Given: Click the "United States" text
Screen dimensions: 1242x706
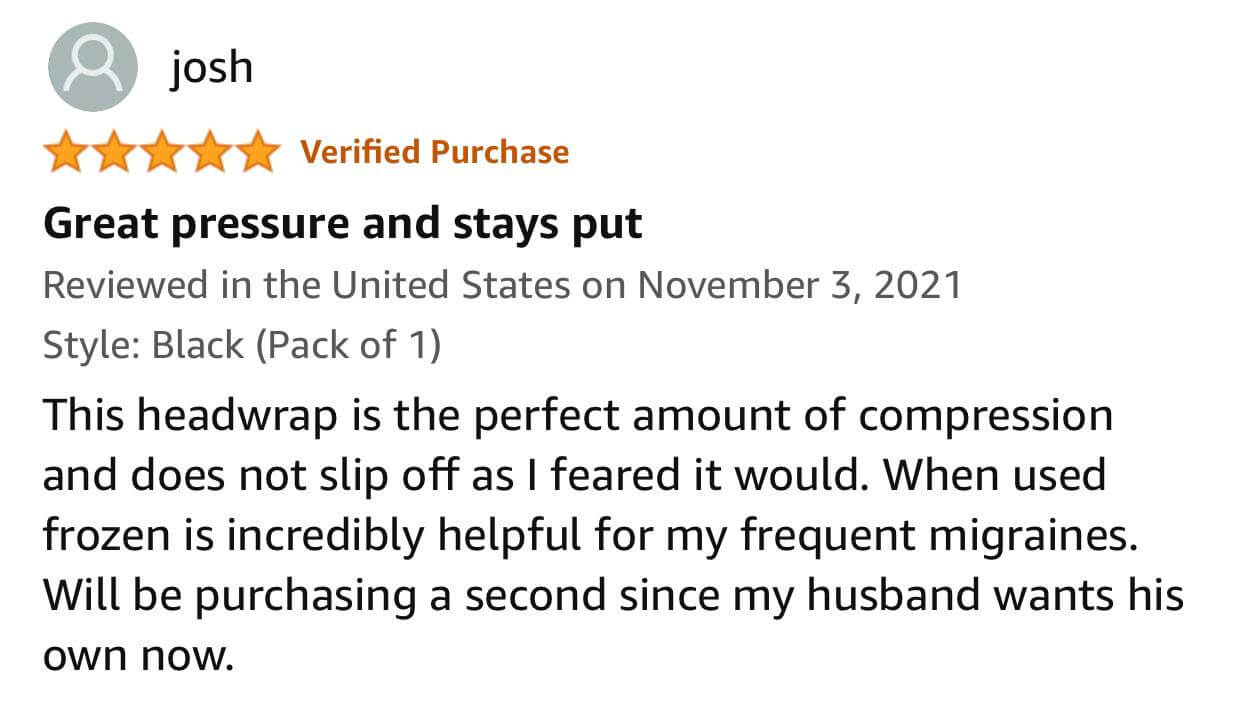Looking at the screenshot, I should [x=450, y=286].
